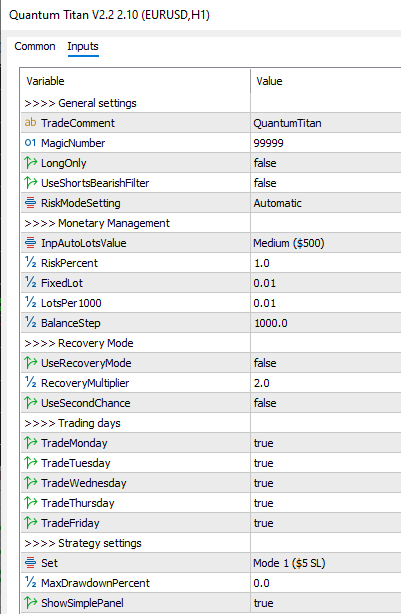The image size is (401, 614).
Task: Click the RiskModeSetting variable name
Action: (x=81, y=203)
